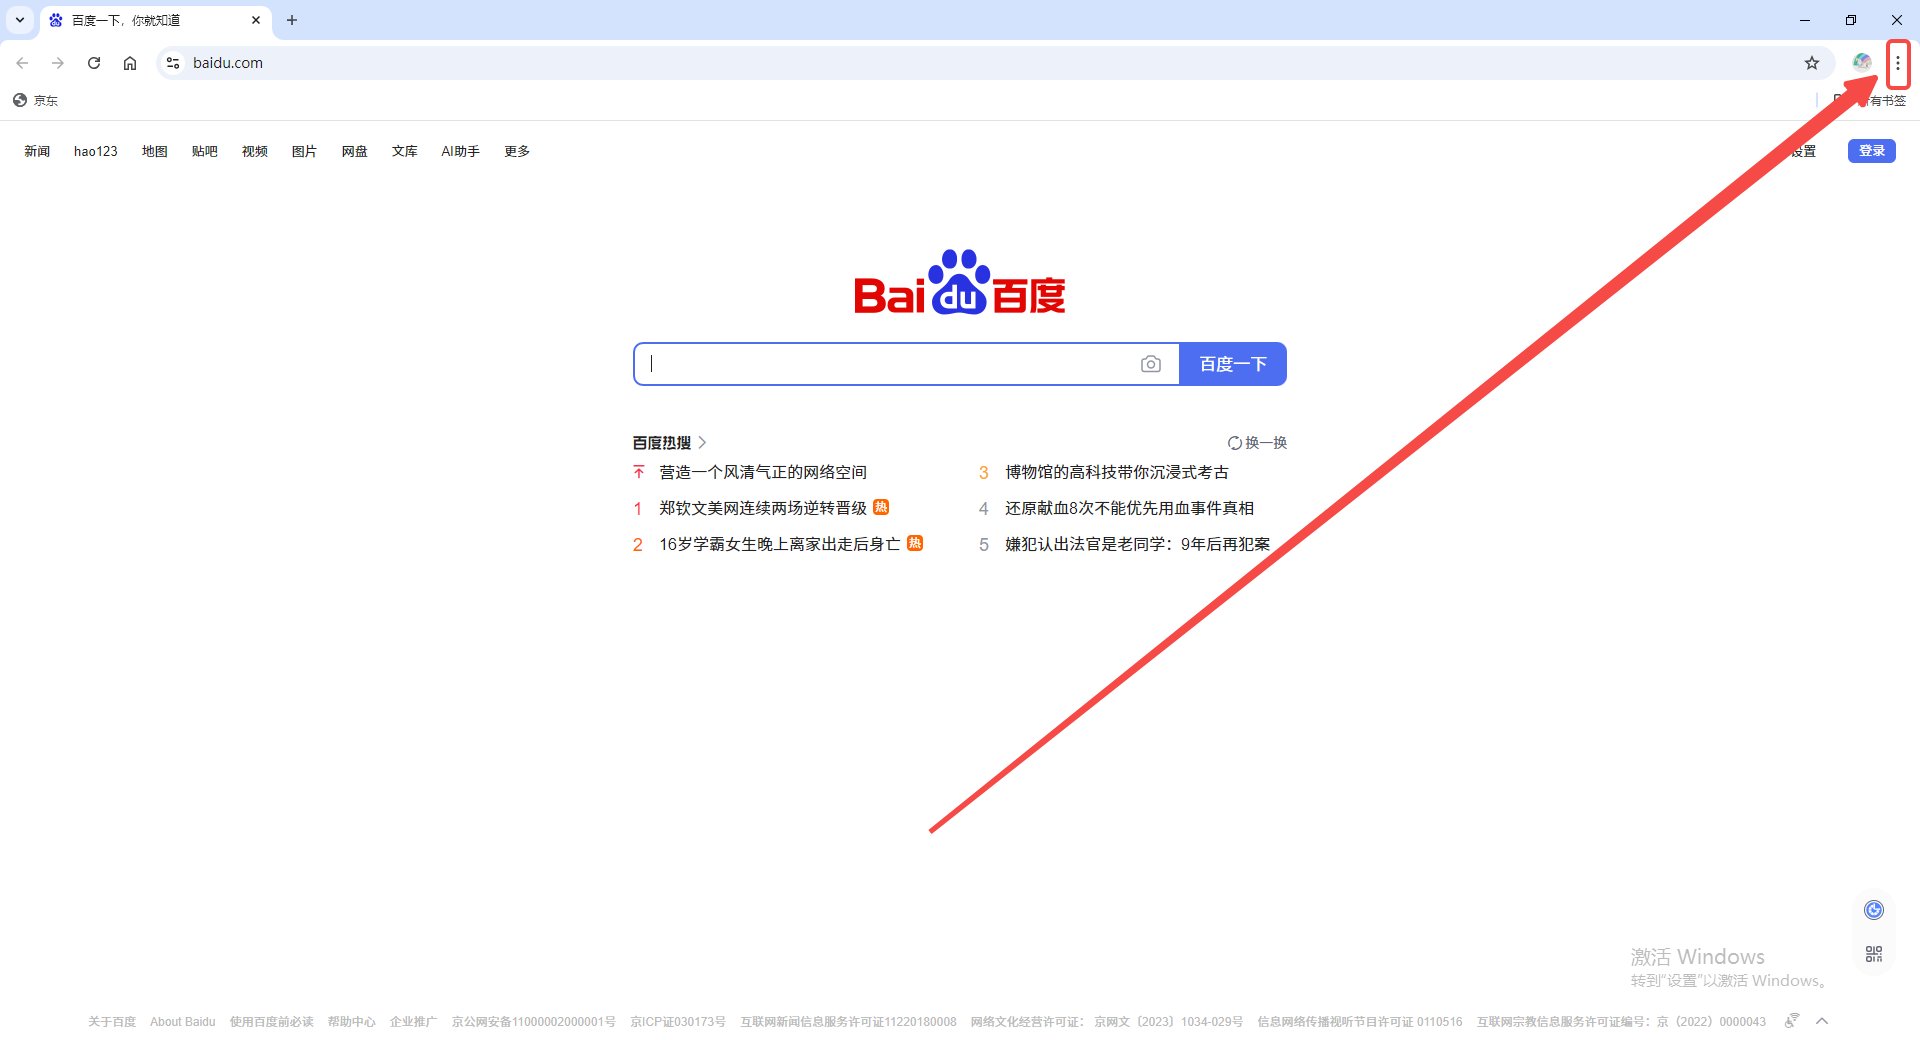The width and height of the screenshot is (1920, 1040).
Task: Bookmark this page with the star icon
Action: (1811, 62)
